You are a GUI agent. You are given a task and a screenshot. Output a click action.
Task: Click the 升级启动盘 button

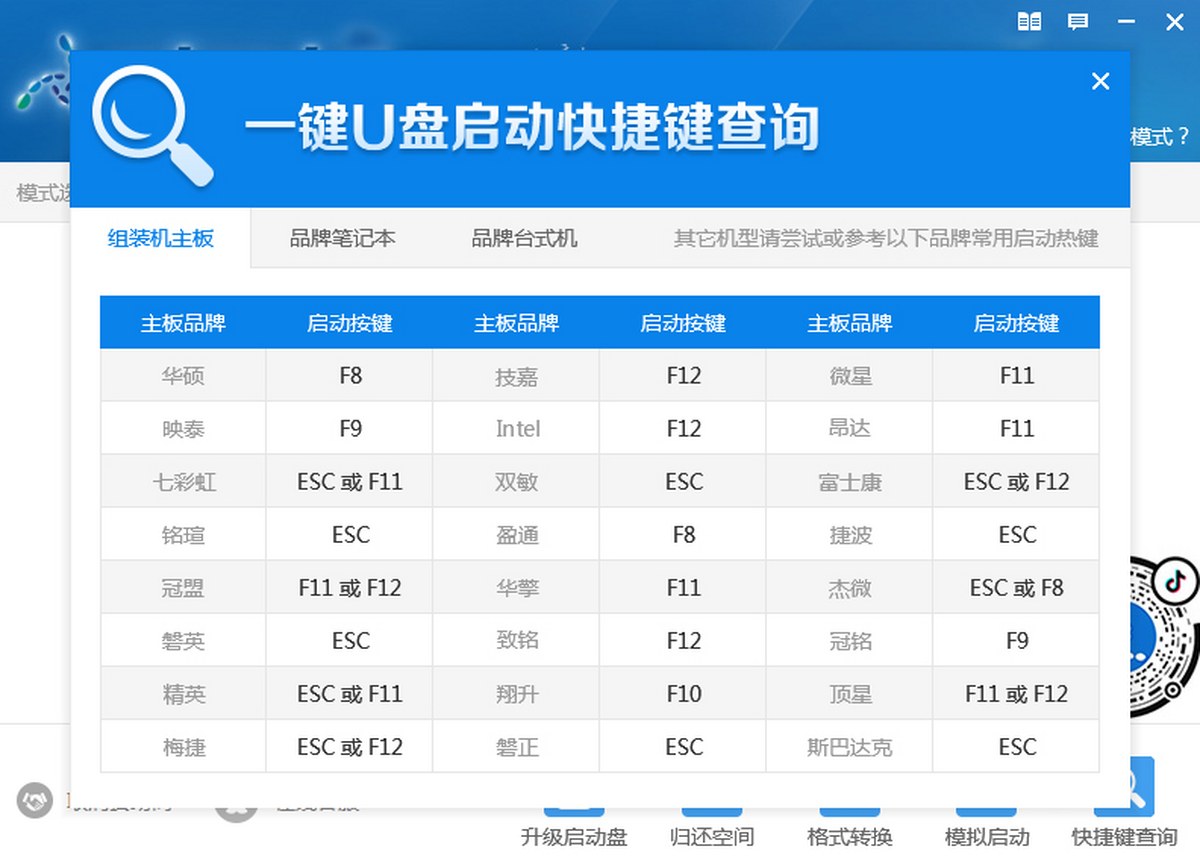[573, 836]
